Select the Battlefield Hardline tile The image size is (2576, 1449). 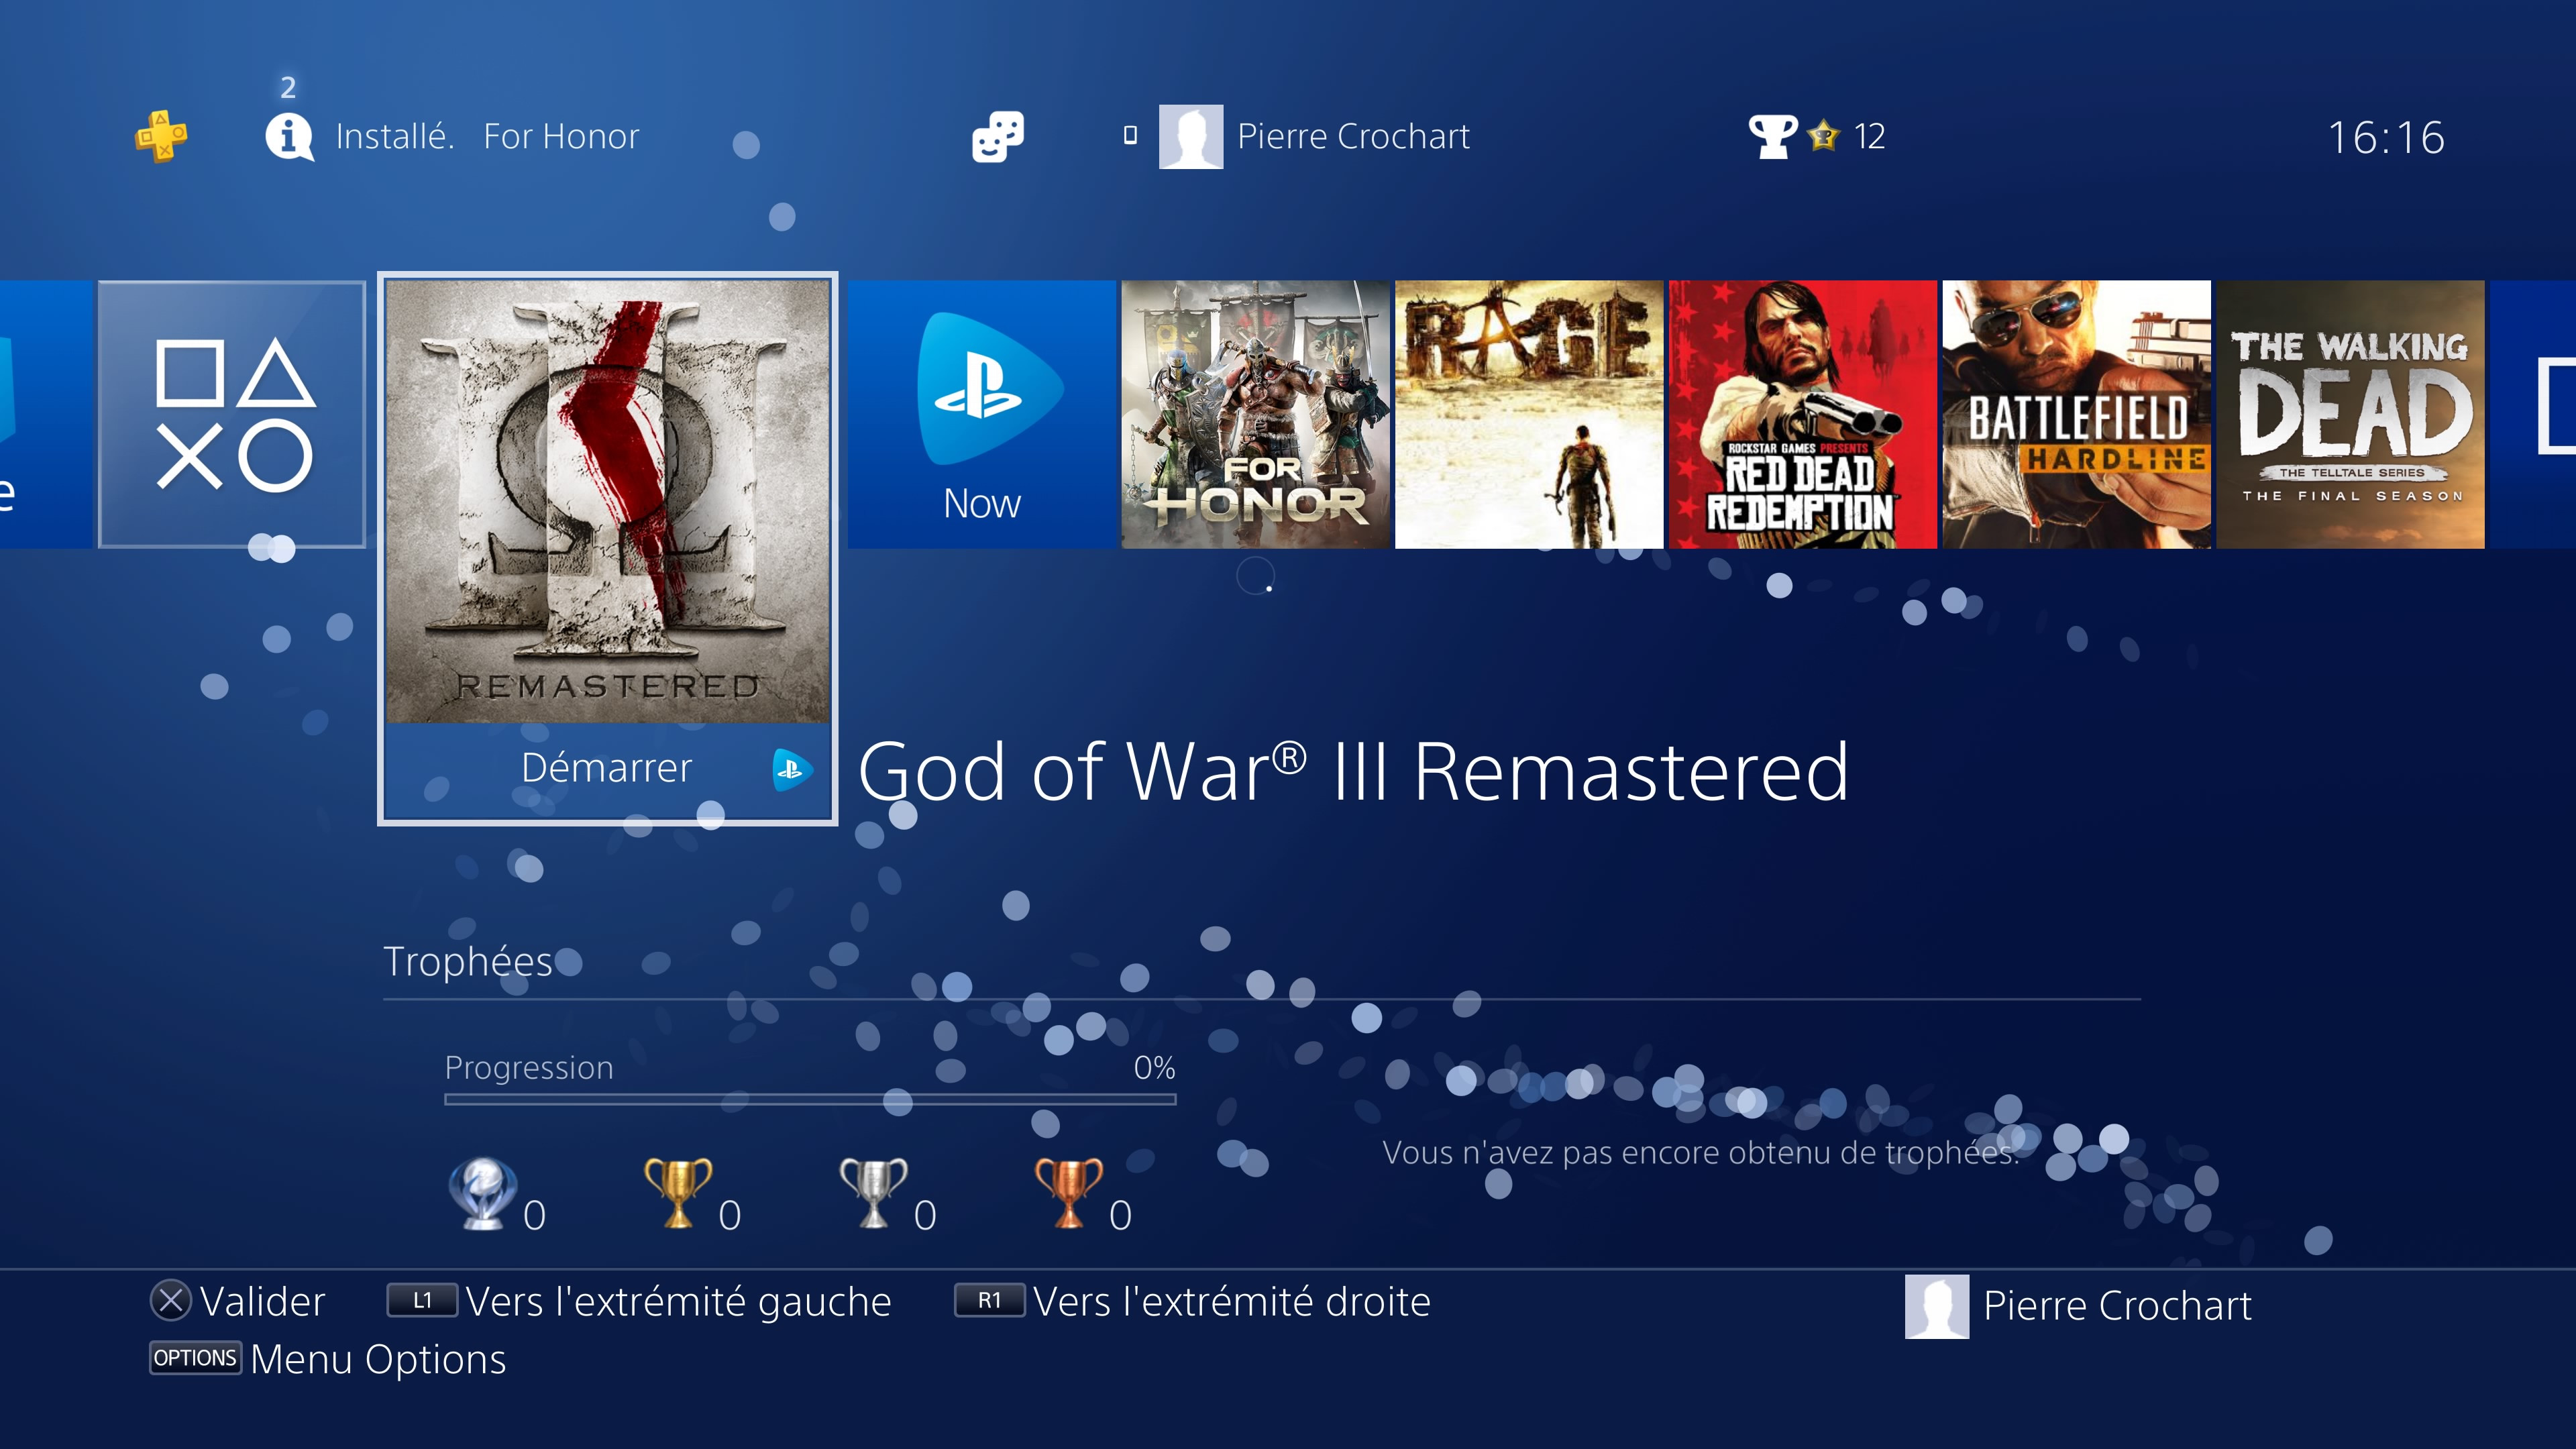click(x=2076, y=414)
